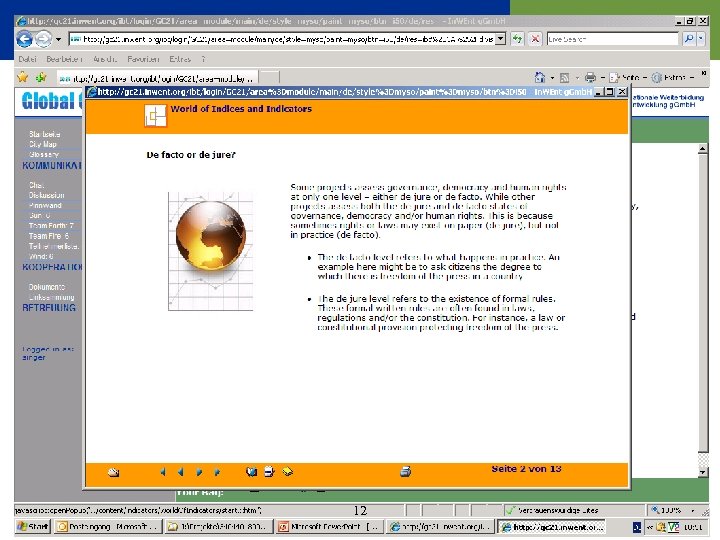Image resolution: width=720 pixels, height=540 pixels.
Task: Open Favorites Center yellow star icon
Action: coord(22,77)
